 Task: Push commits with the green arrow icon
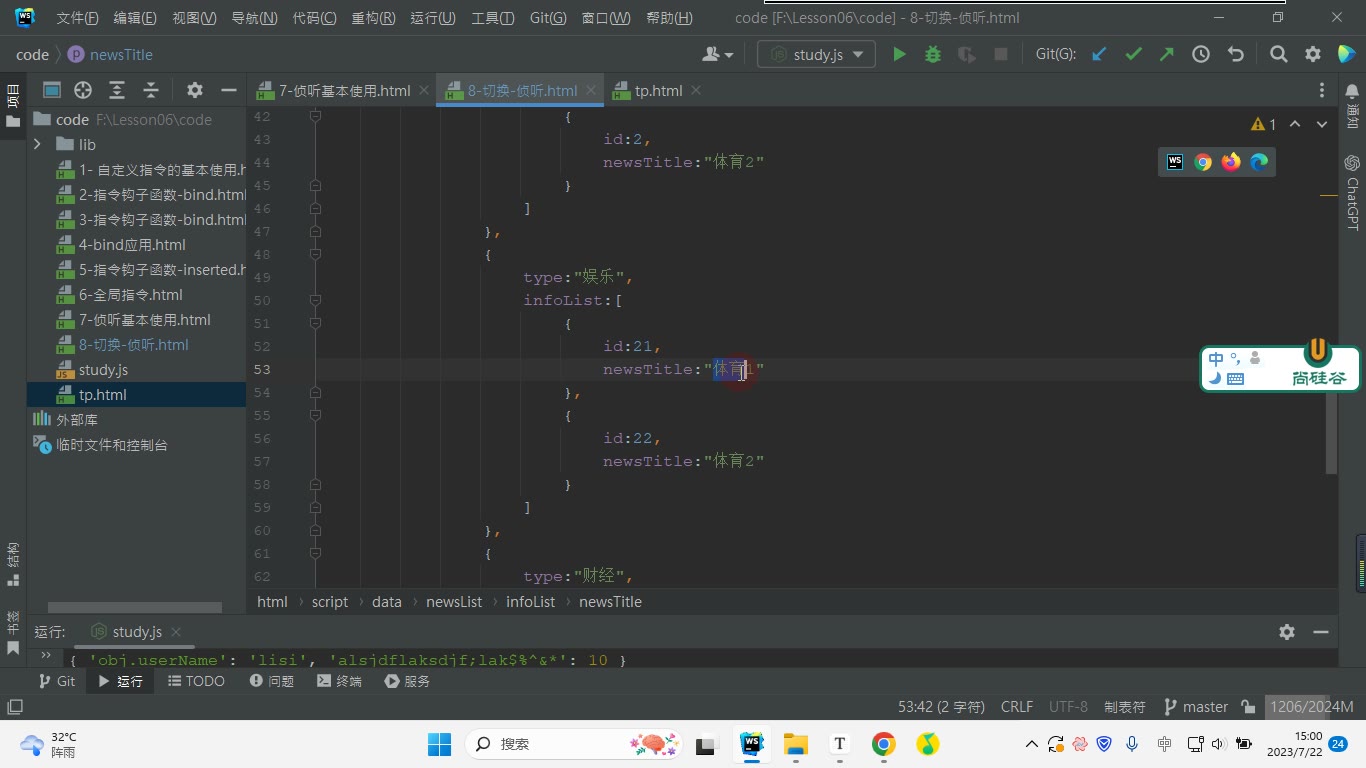(x=1167, y=54)
